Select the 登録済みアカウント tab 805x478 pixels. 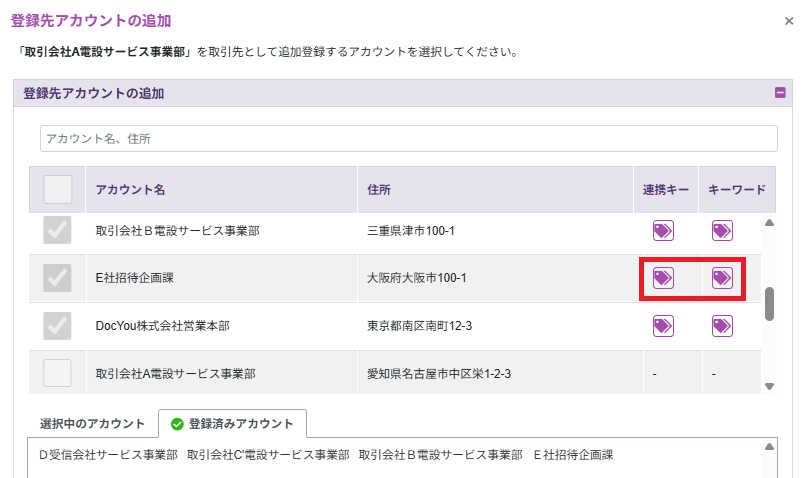click(x=232, y=423)
